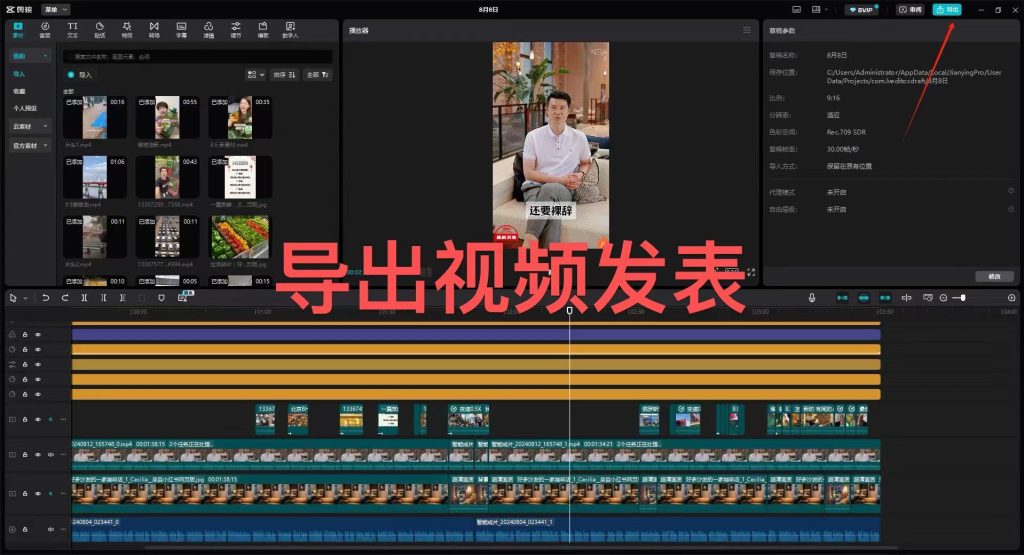Open the 全部 filter dropdown
The image size is (1024, 555).
[318, 75]
